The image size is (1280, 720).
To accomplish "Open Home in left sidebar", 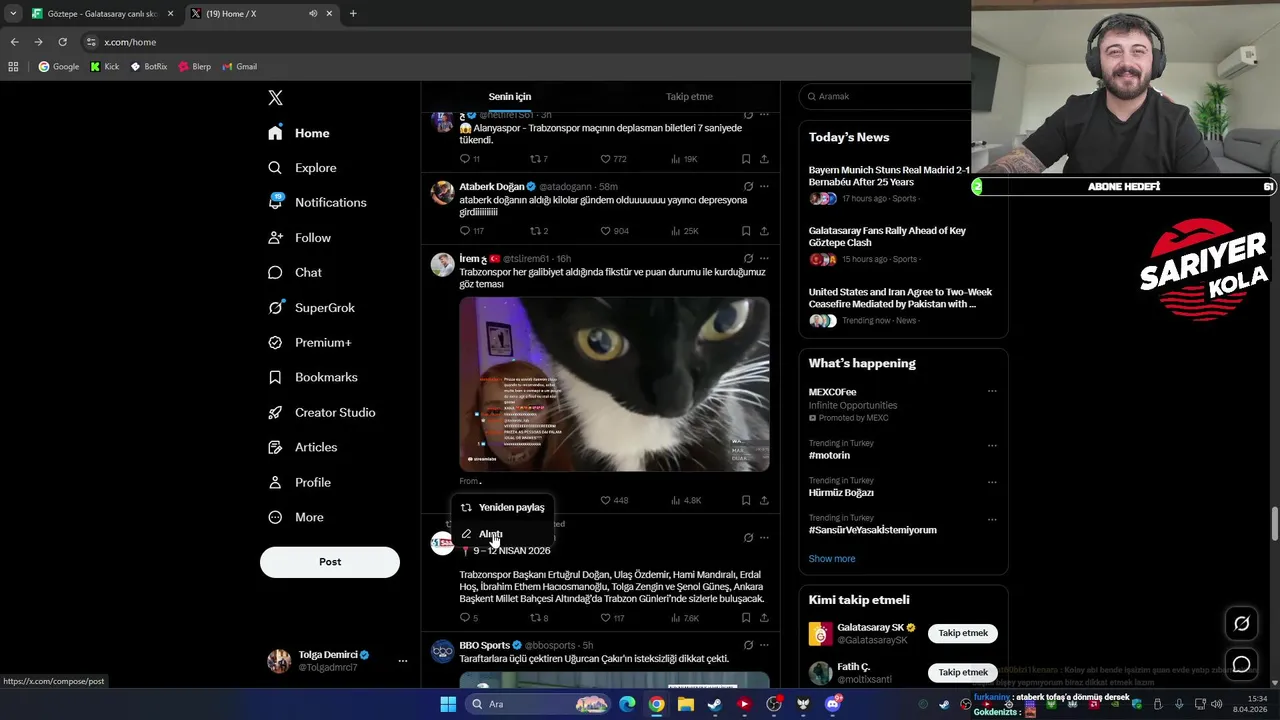I will (299, 133).
